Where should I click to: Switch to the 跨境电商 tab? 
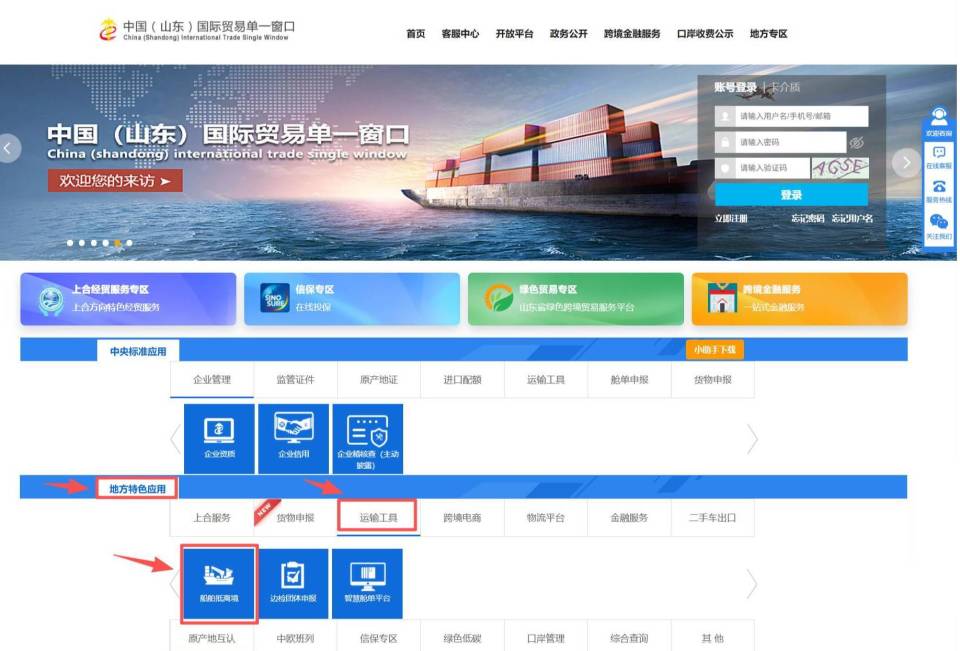pos(462,517)
